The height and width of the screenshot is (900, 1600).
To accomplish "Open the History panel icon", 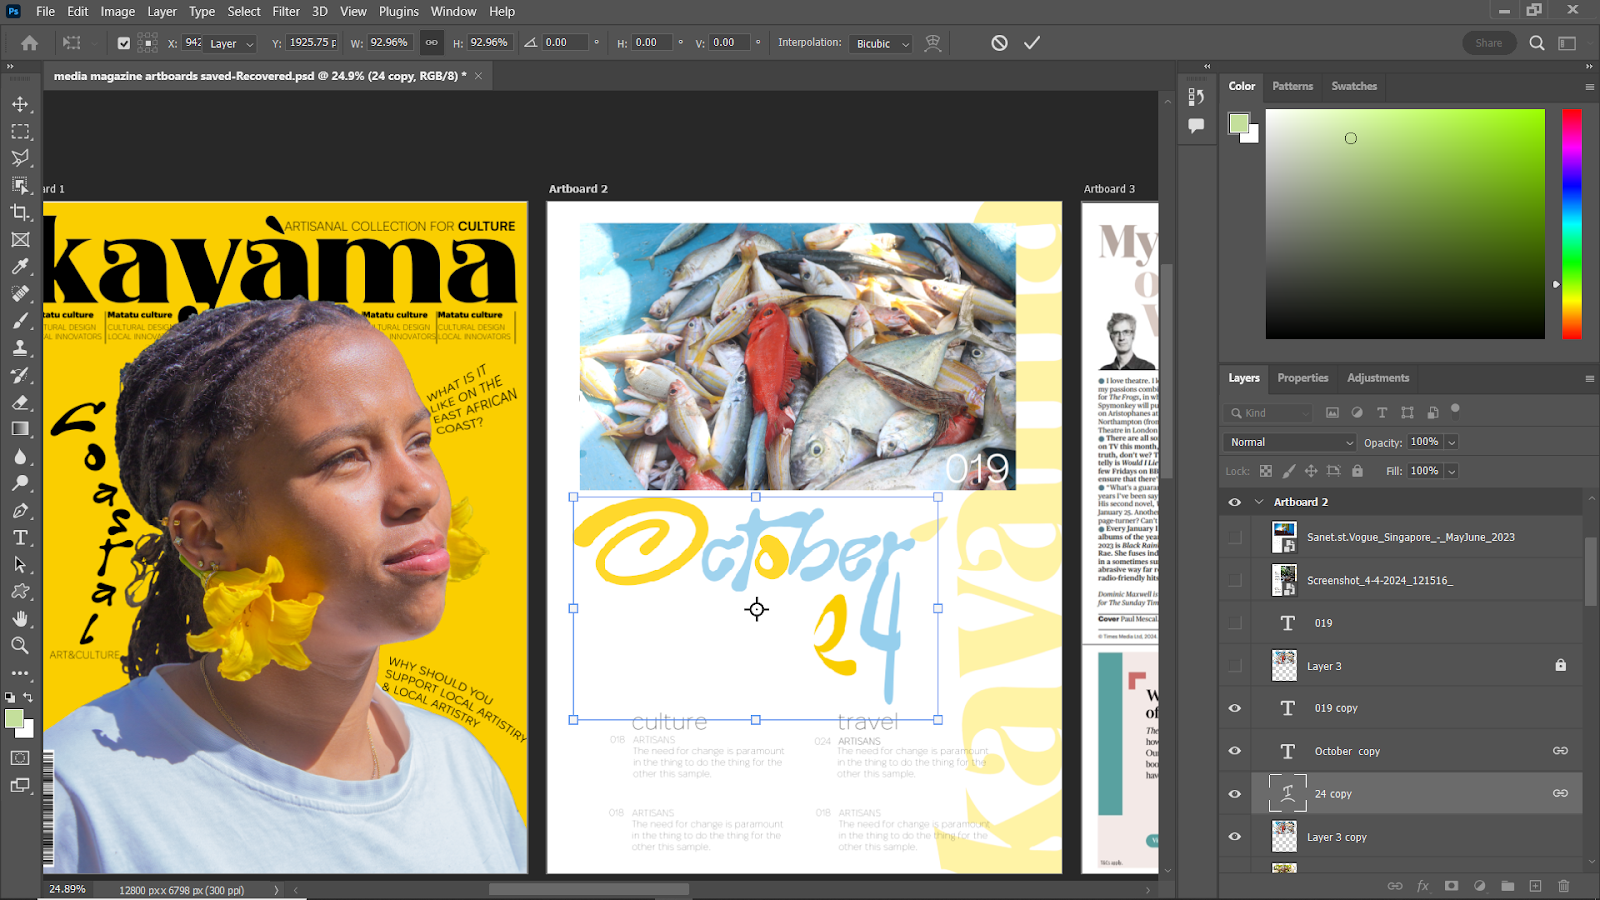I will 1196,96.
